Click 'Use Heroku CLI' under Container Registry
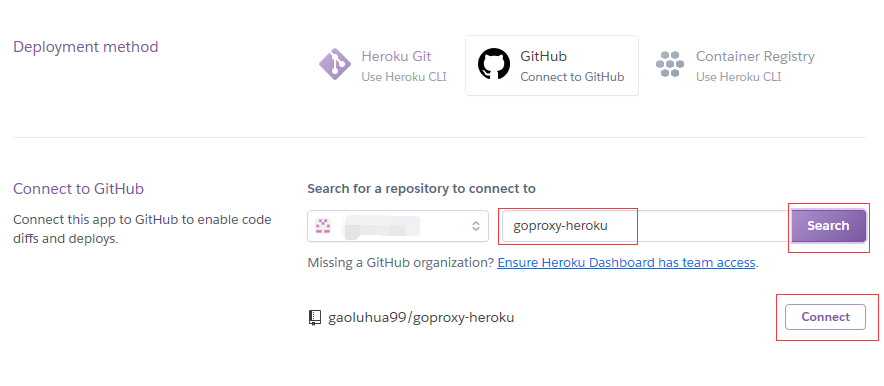The width and height of the screenshot is (884, 386). [739, 77]
